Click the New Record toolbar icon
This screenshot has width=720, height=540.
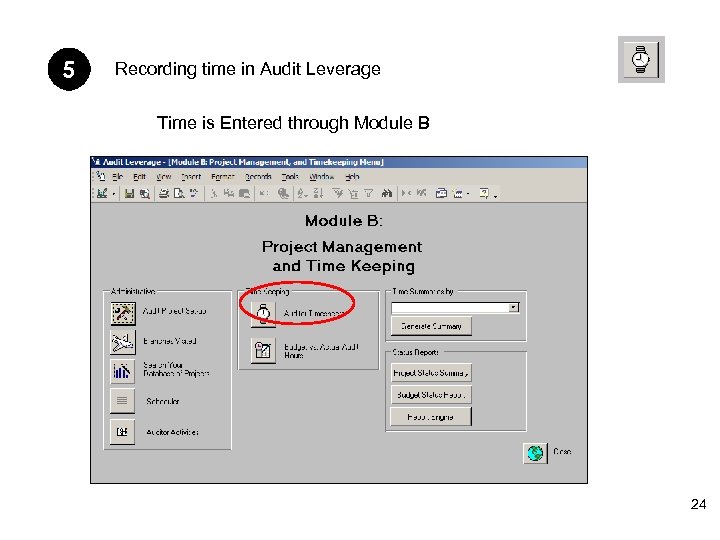point(406,193)
